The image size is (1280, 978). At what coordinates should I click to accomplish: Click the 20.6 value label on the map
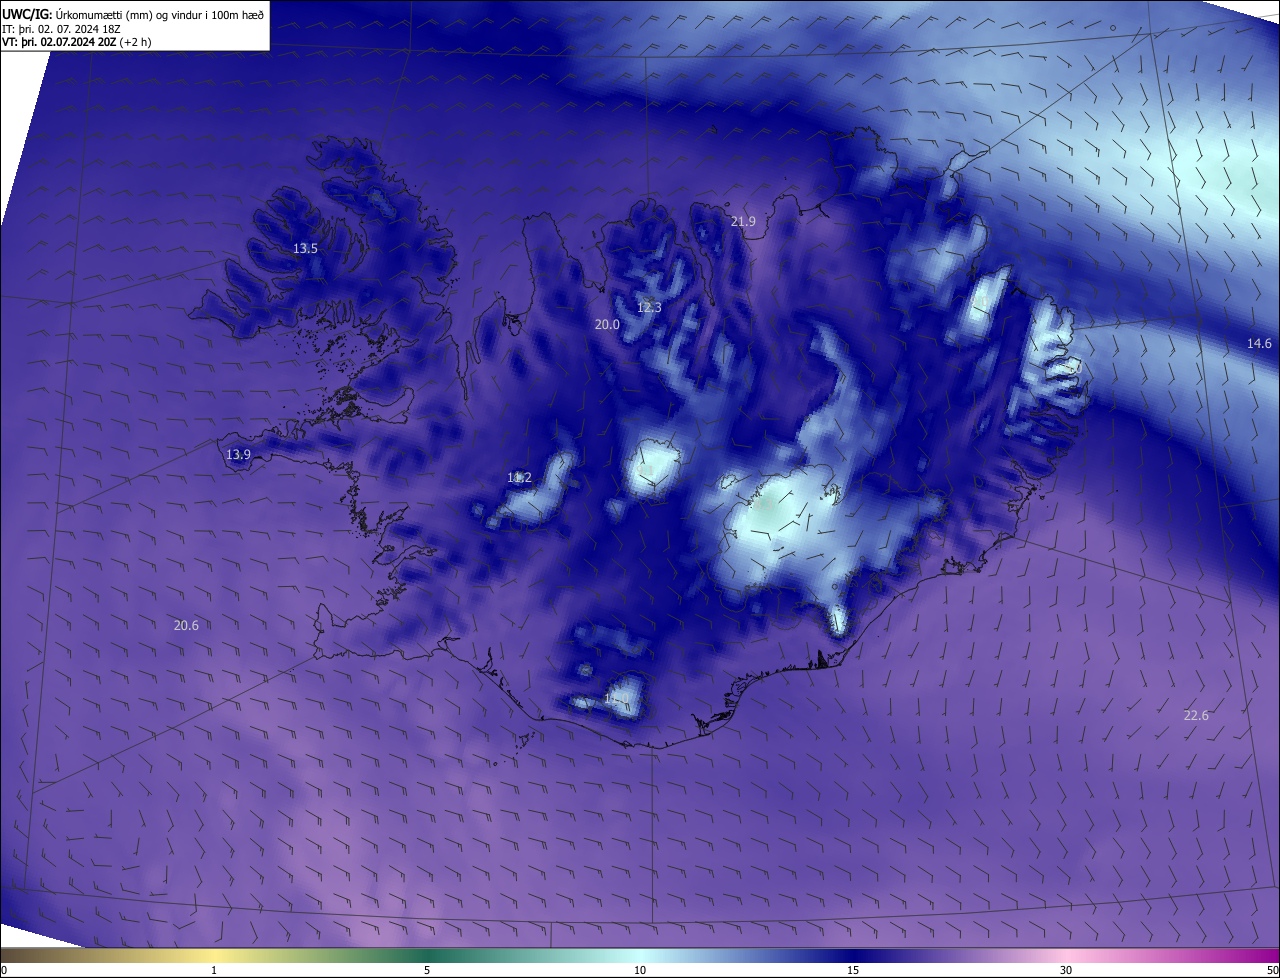coord(186,625)
